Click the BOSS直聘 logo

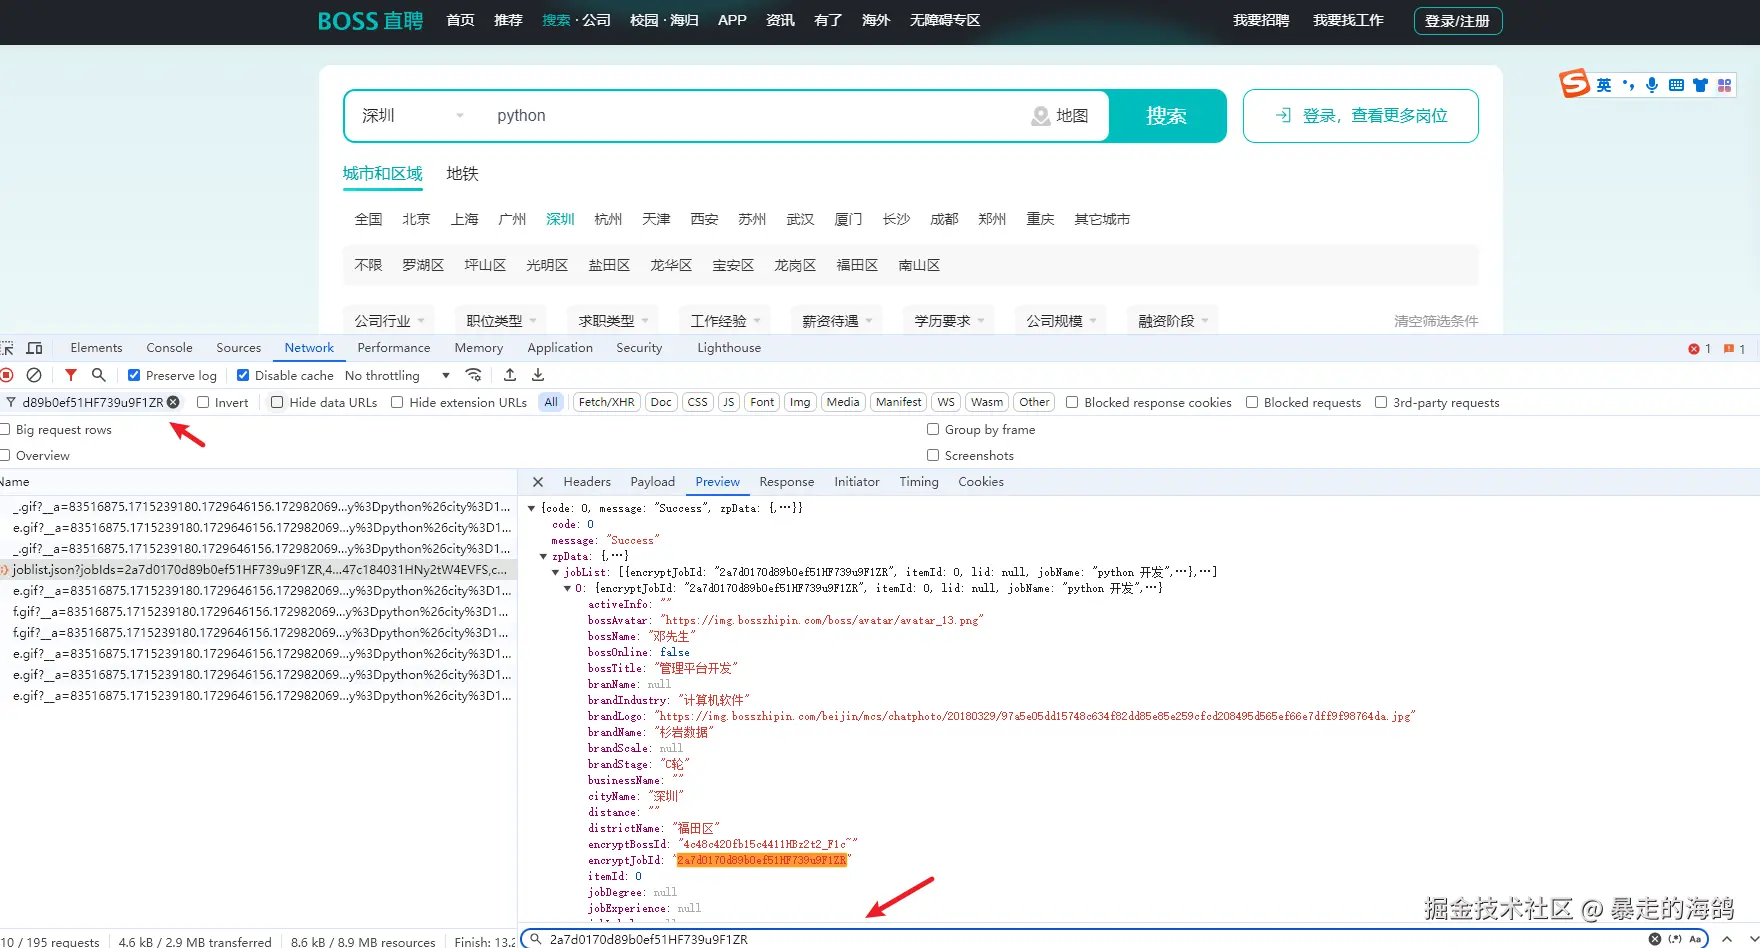coord(370,21)
